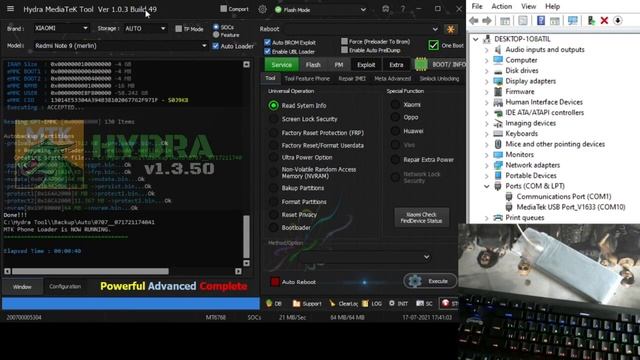Click the green chip BOOT/INFO icon
This screenshot has height=360, width=640.
tap(421, 64)
